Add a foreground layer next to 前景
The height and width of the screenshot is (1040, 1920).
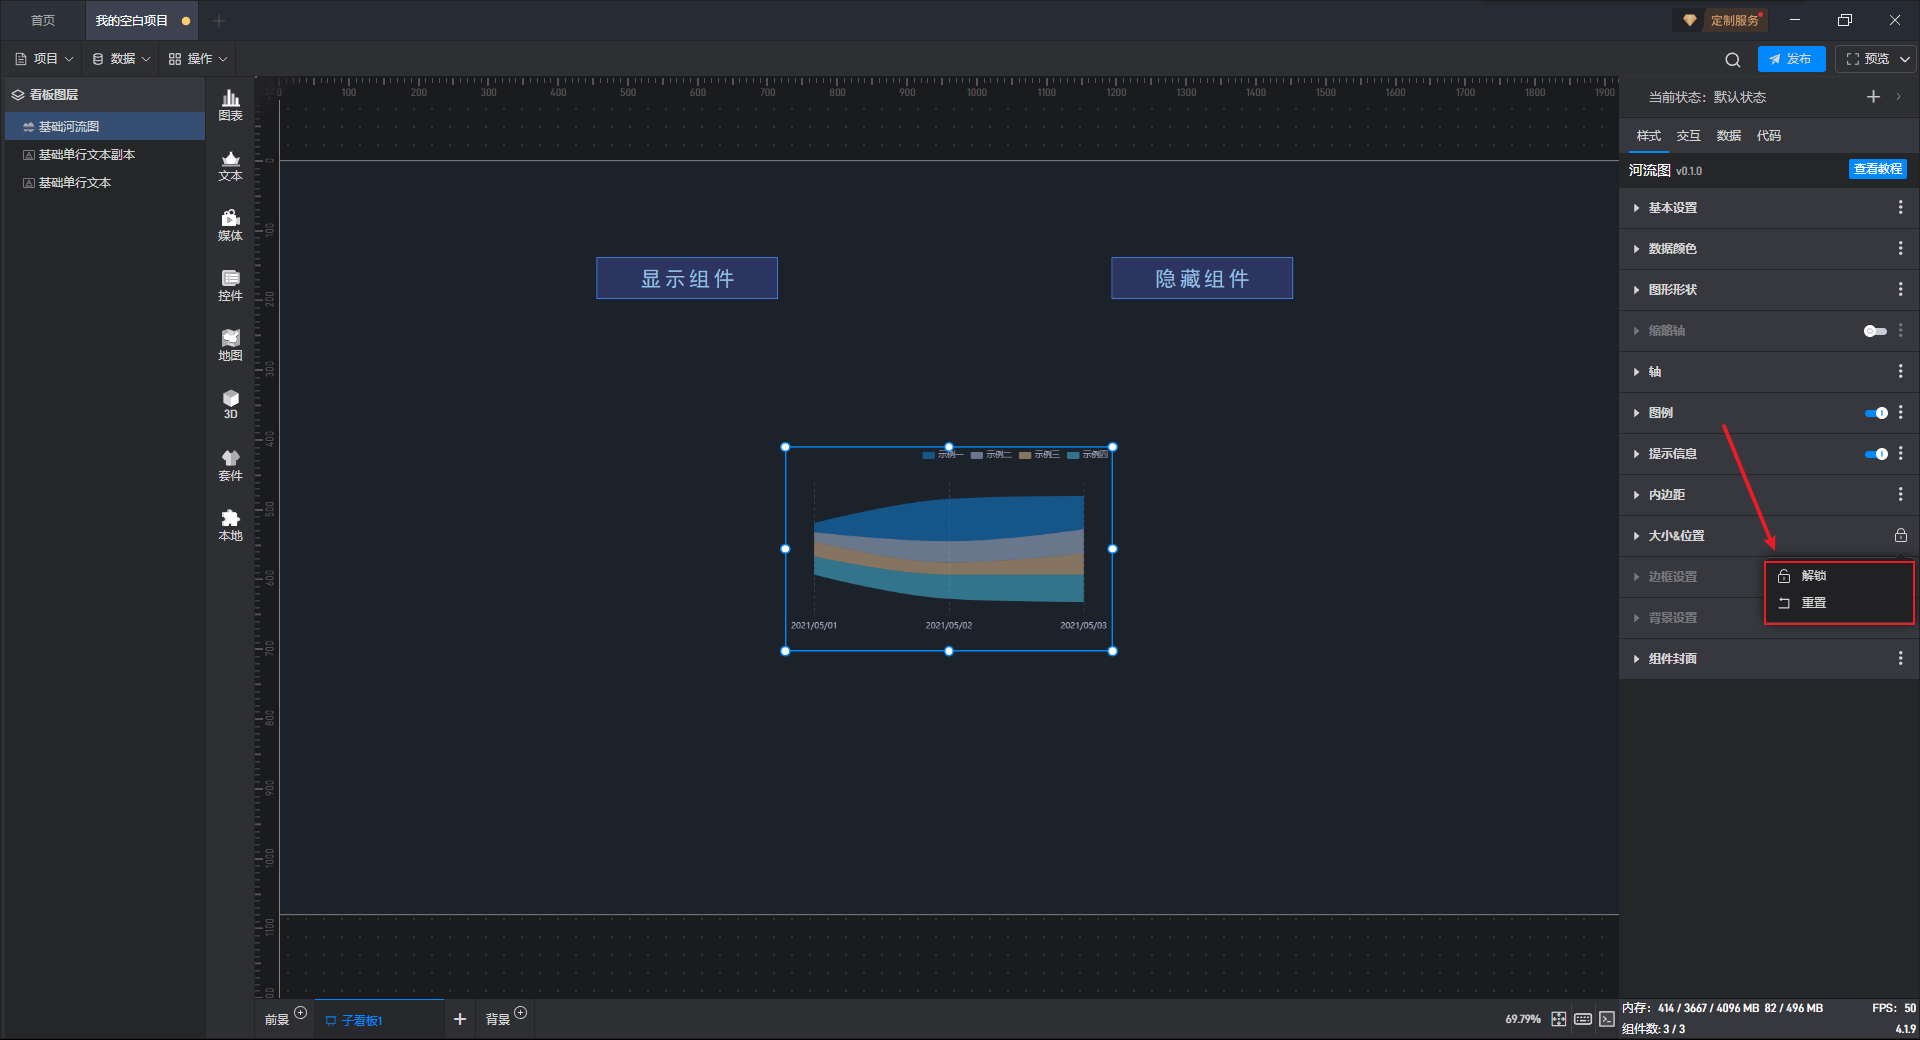point(300,1013)
